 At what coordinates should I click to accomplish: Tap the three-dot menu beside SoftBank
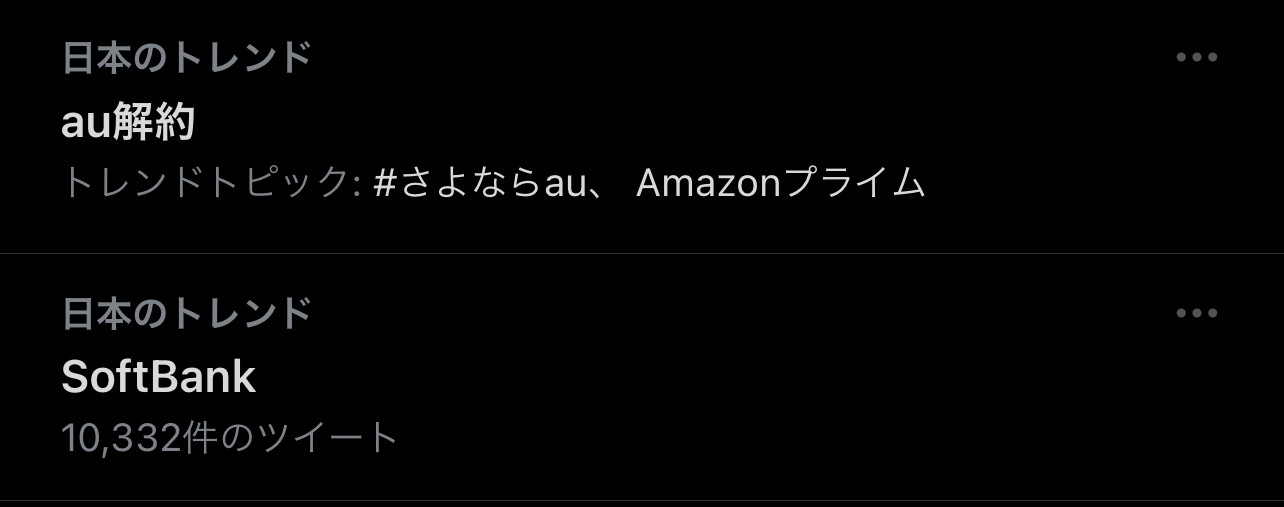tap(1196, 314)
